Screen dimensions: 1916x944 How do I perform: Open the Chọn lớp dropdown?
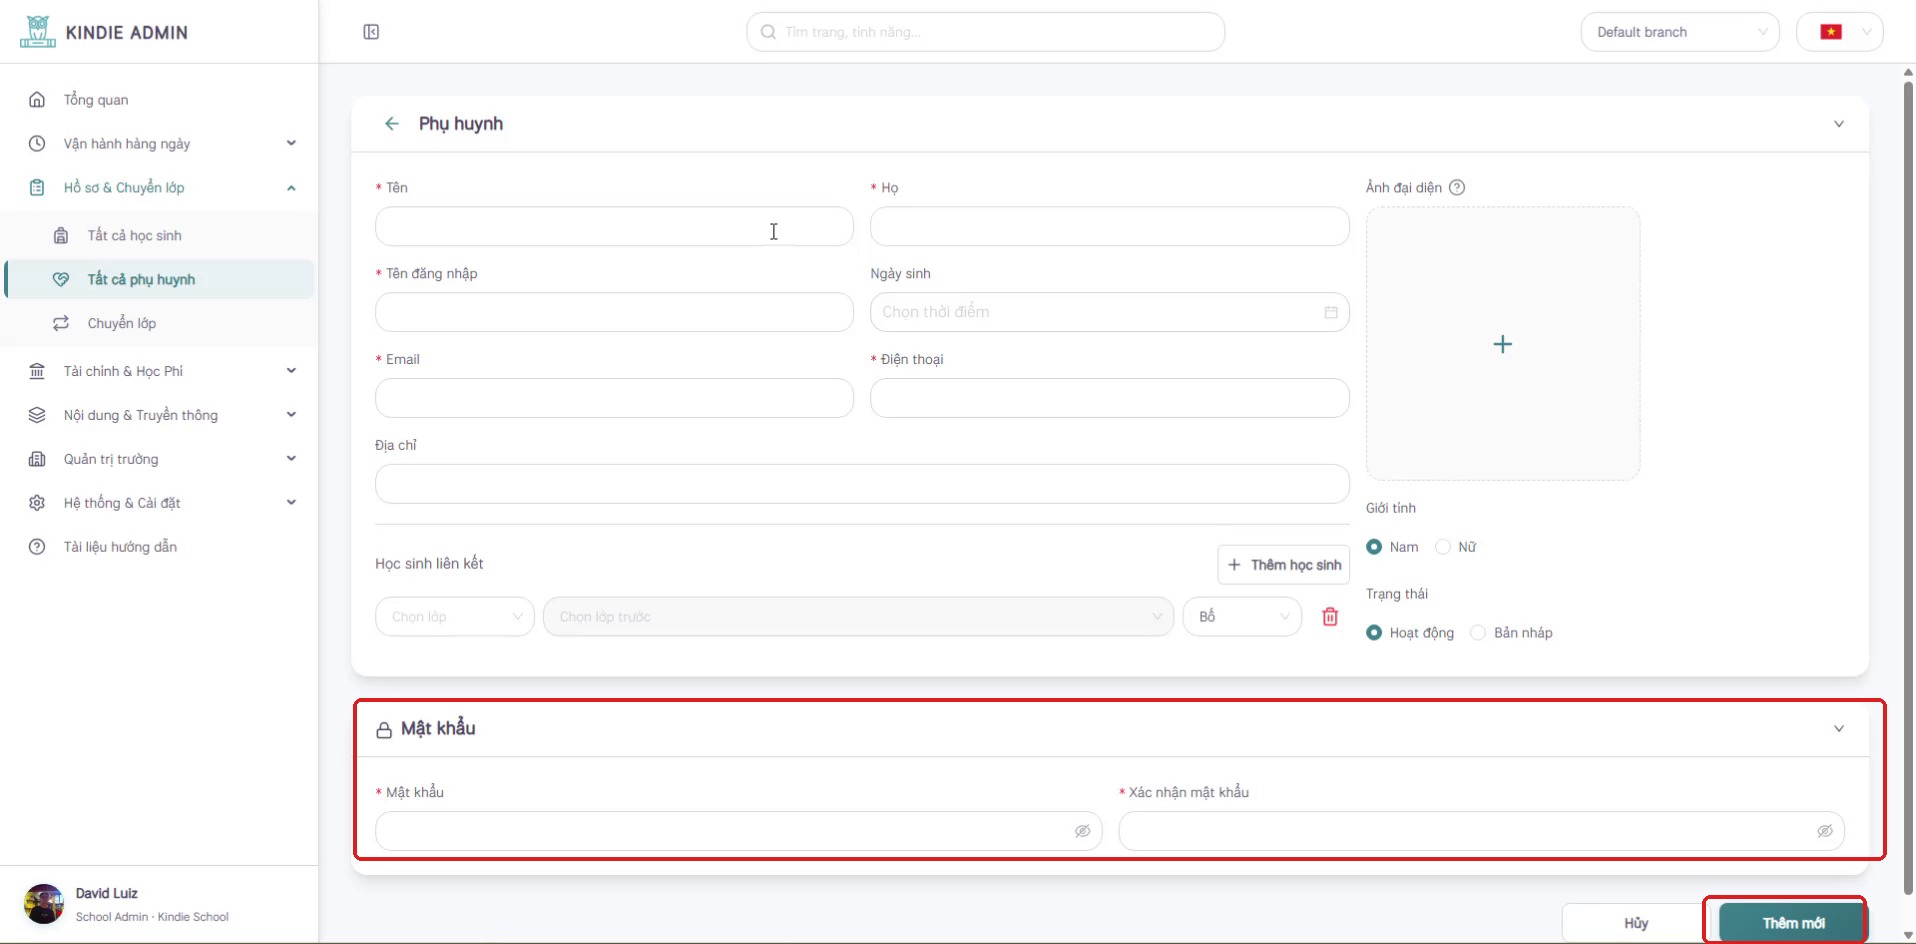(x=455, y=617)
